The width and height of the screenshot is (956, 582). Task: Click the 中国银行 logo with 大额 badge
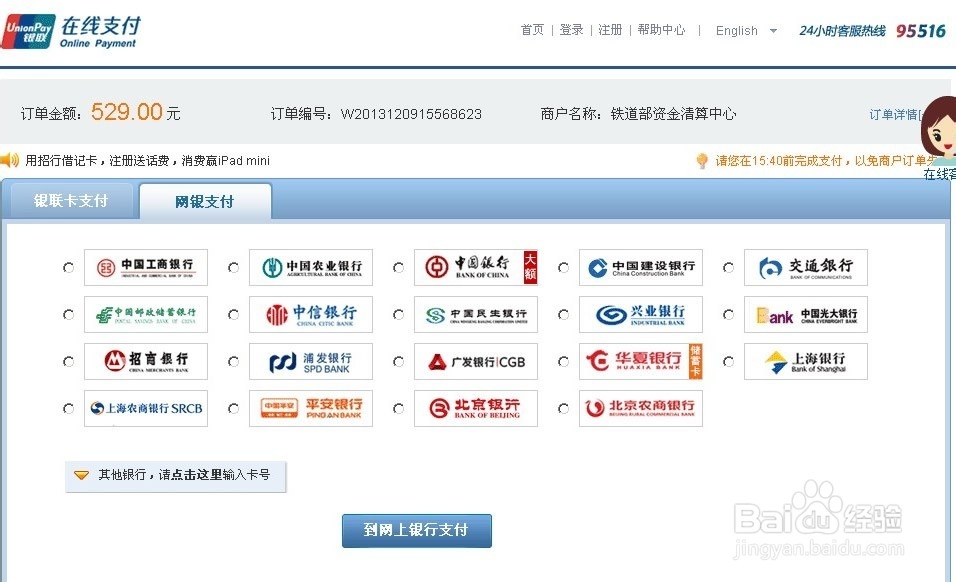click(x=476, y=266)
